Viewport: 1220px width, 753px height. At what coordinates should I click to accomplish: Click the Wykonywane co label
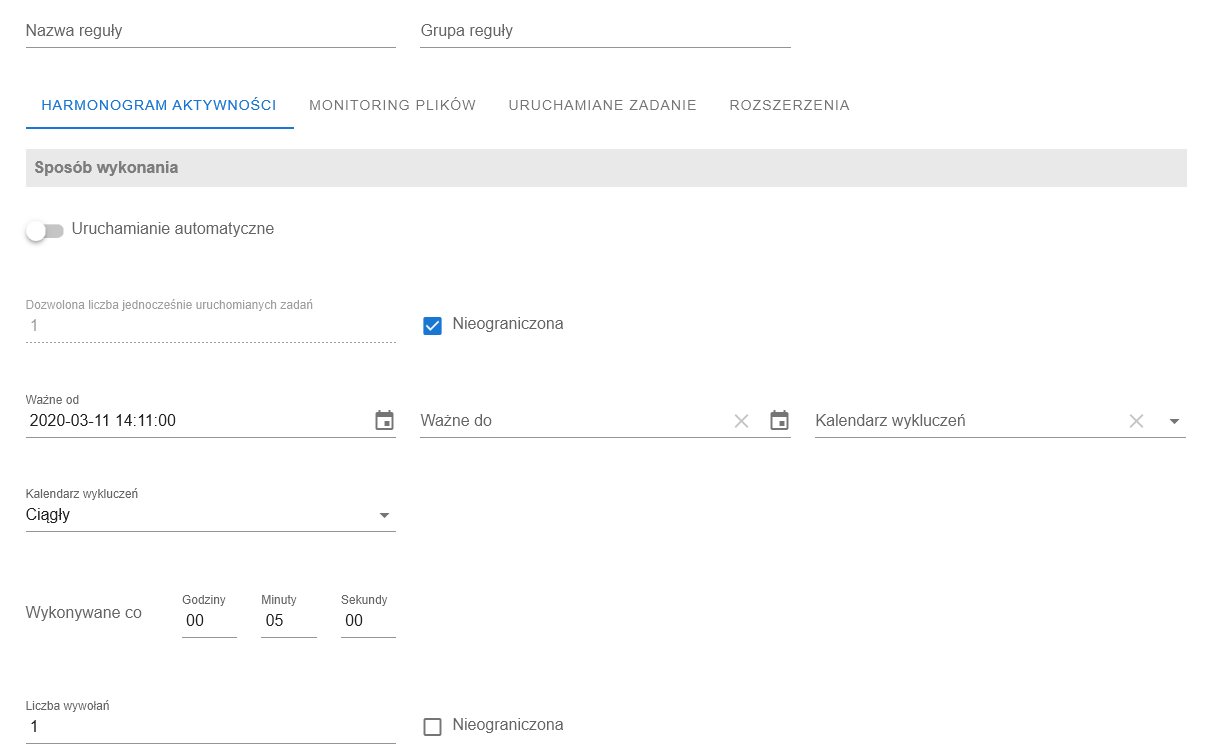(84, 613)
